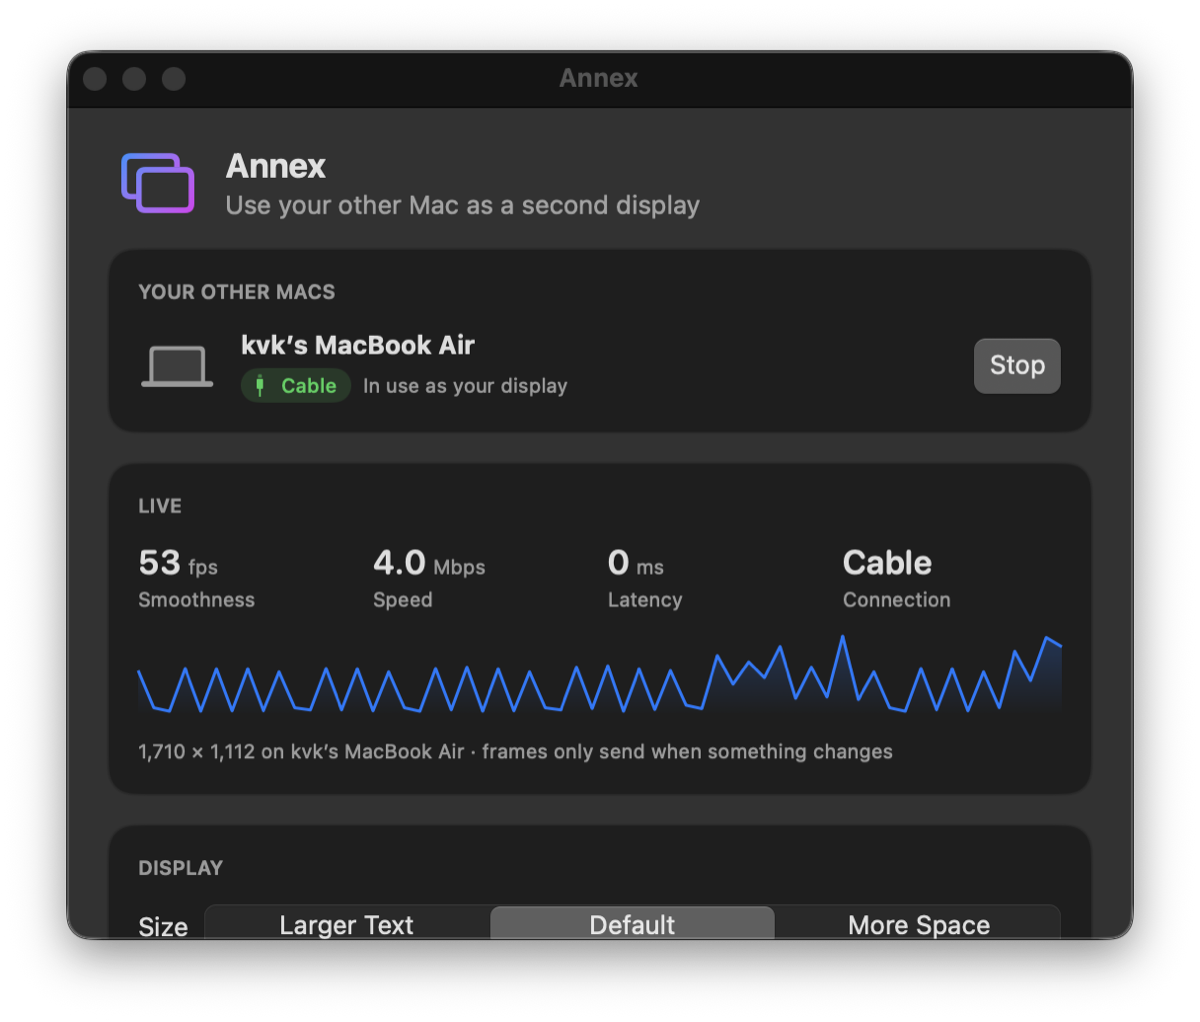1200x1022 pixels.
Task: Click the 'In use as your display' status
Action: 465,386
